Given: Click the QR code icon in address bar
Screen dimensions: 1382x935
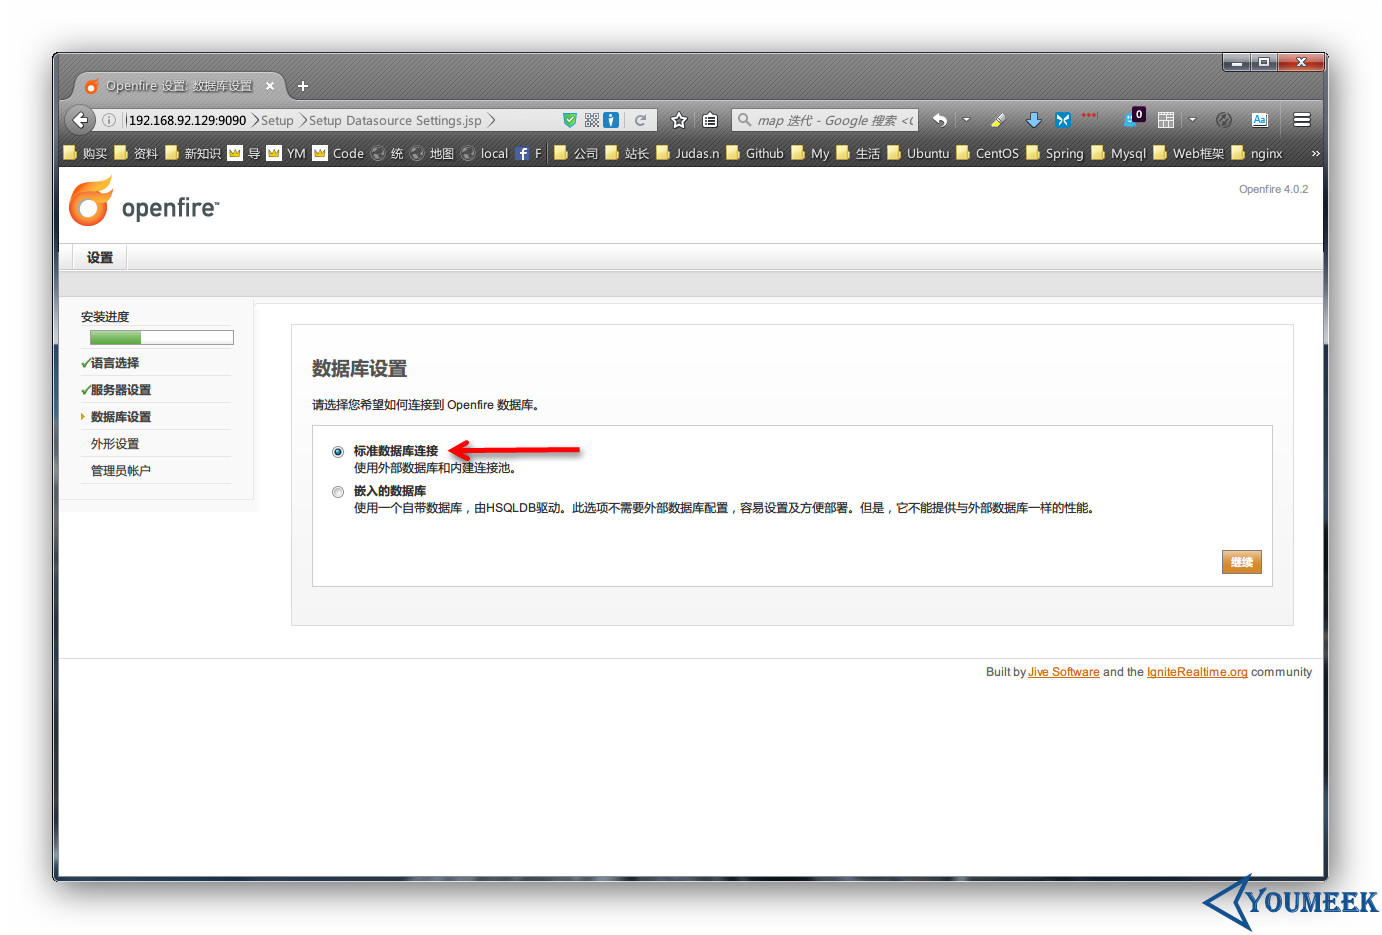Looking at the screenshot, I should 592,120.
